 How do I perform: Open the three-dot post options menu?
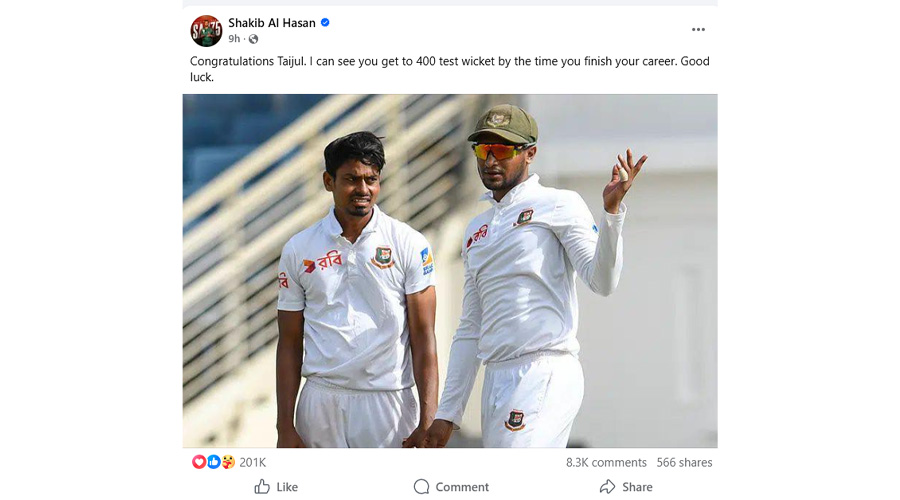pyautogui.click(x=698, y=30)
